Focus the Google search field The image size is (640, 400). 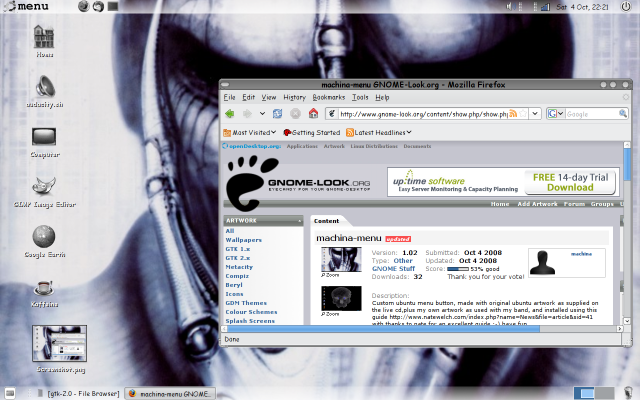[x=592, y=114]
